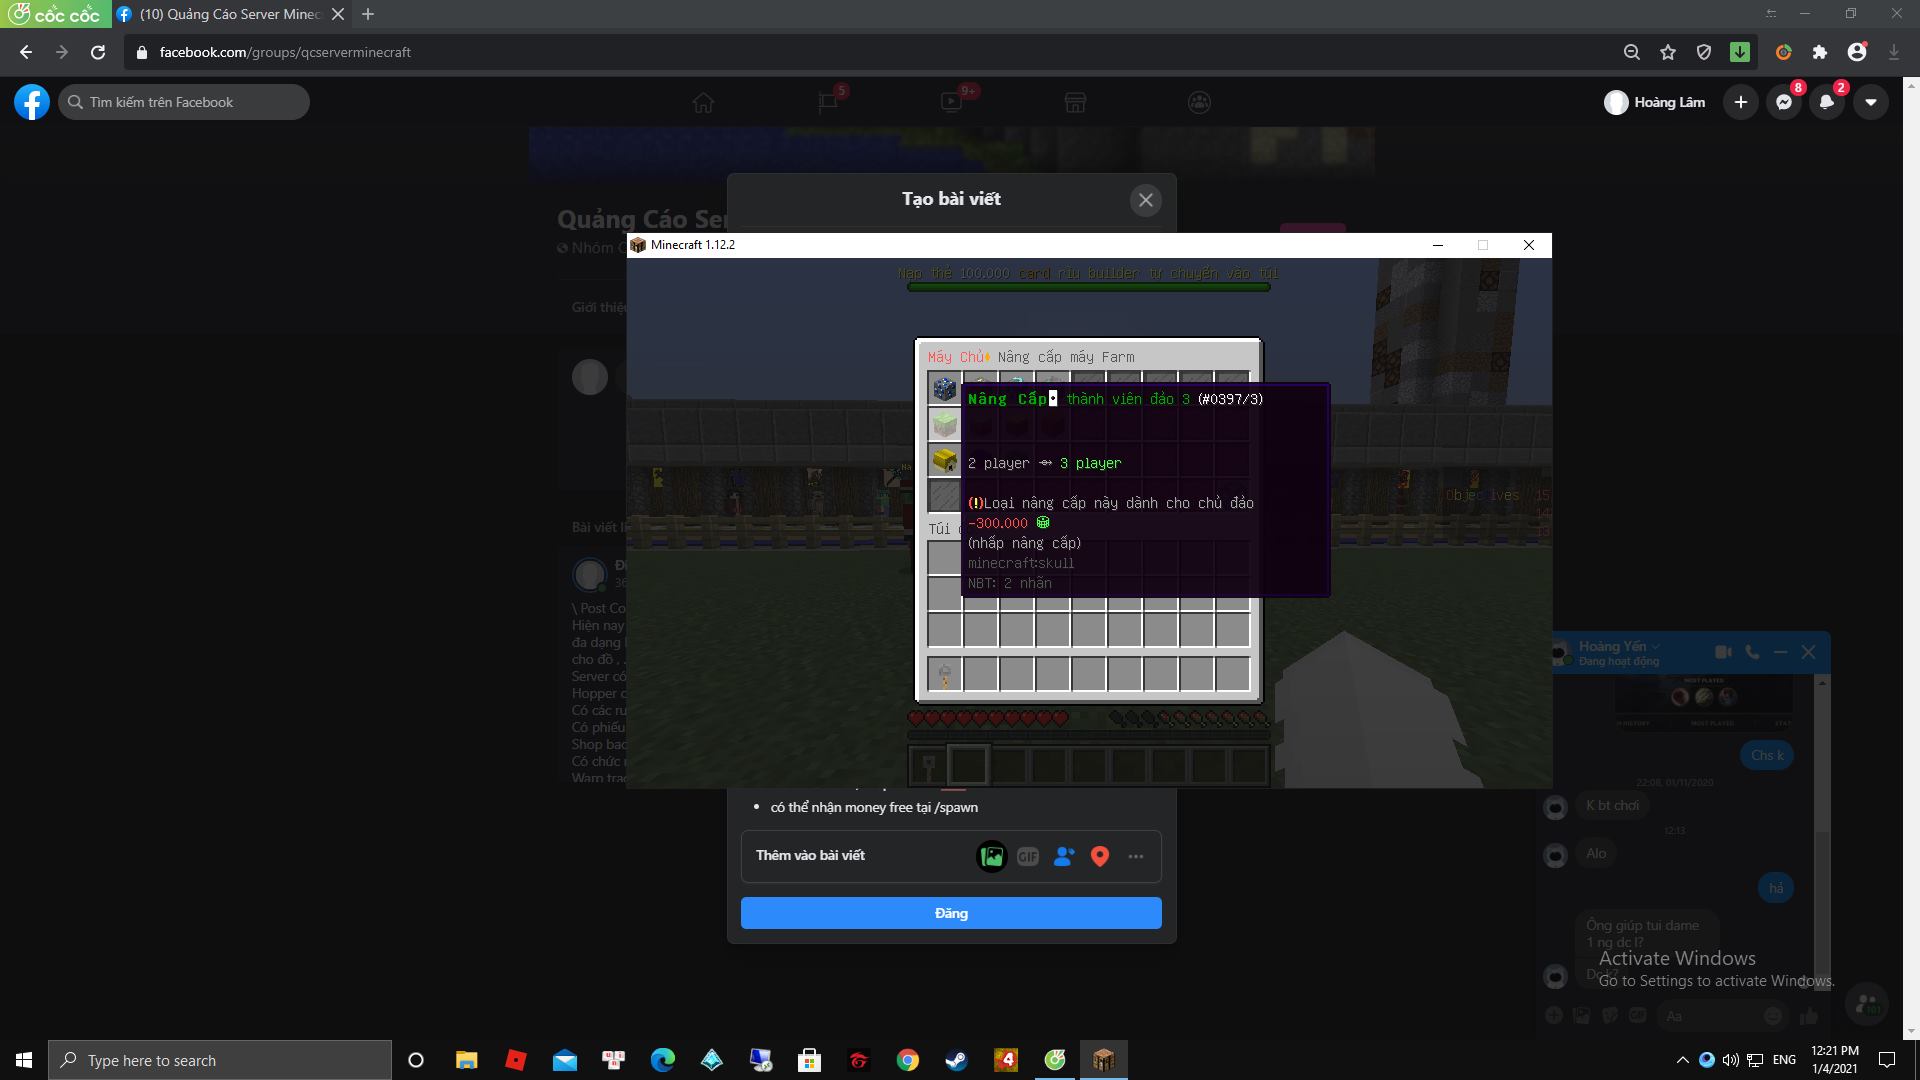Click the Đăng post button
The width and height of the screenshot is (1920, 1080).
coord(950,913)
